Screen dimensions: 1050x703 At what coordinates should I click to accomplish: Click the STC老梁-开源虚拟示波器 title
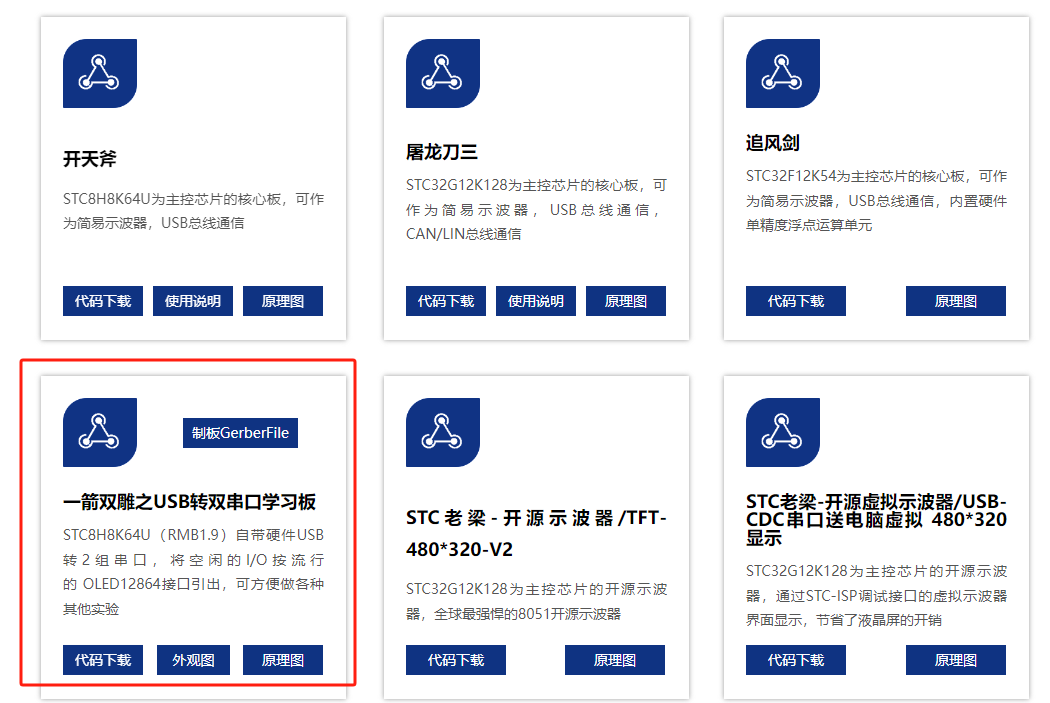(x=876, y=520)
